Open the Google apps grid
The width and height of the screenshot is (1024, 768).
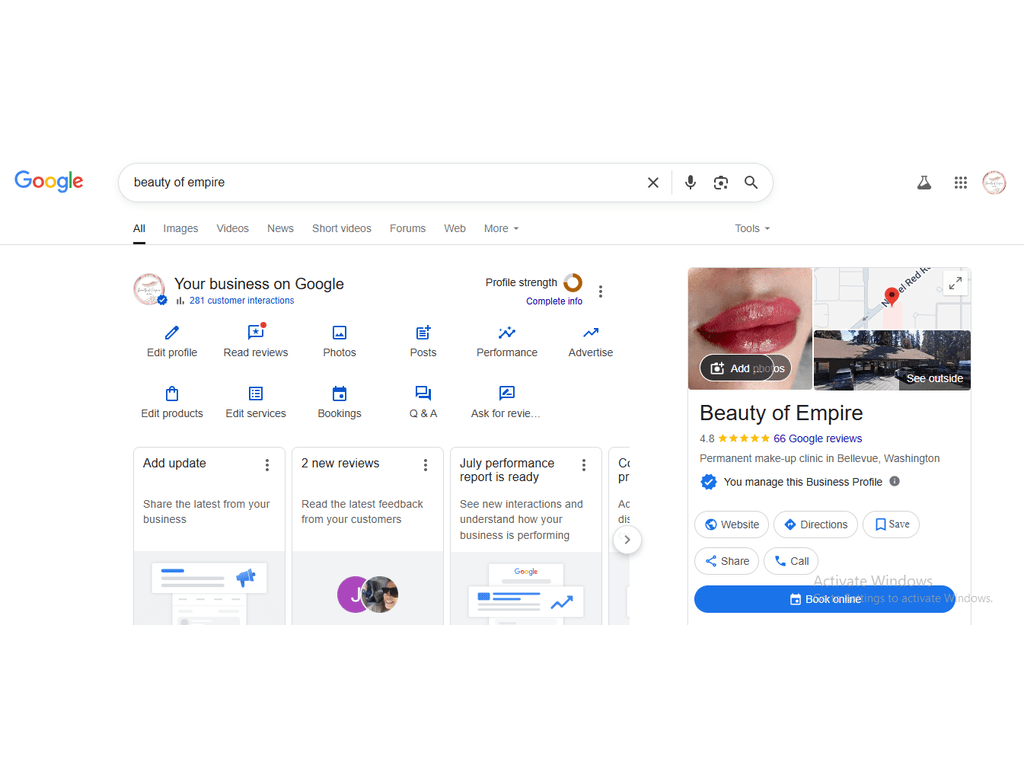pyautogui.click(x=960, y=183)
